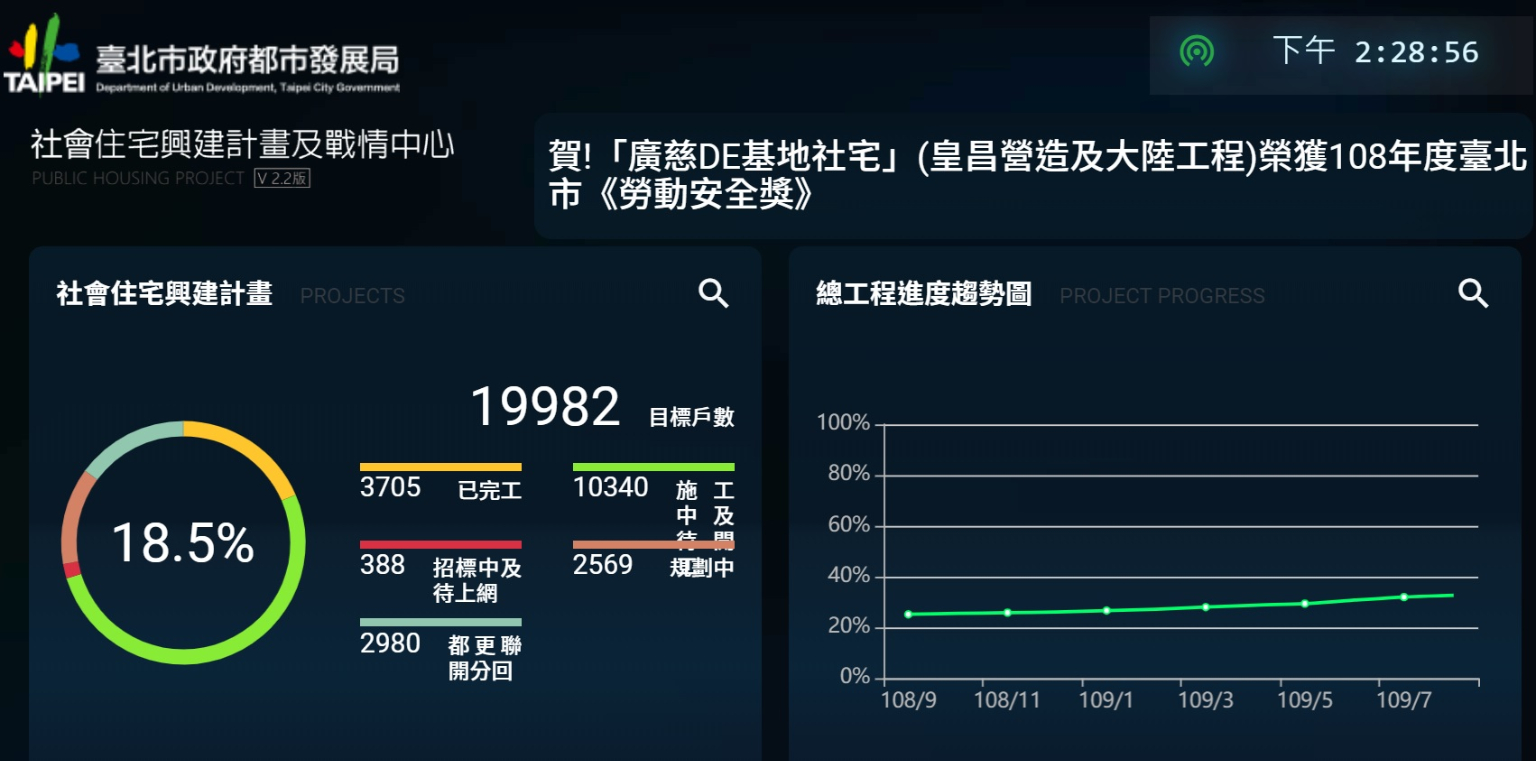Select the 388 招標中及待上網 statistic
The height and width of the screenshot is (761, 1536).
click(x=440, y=570)
